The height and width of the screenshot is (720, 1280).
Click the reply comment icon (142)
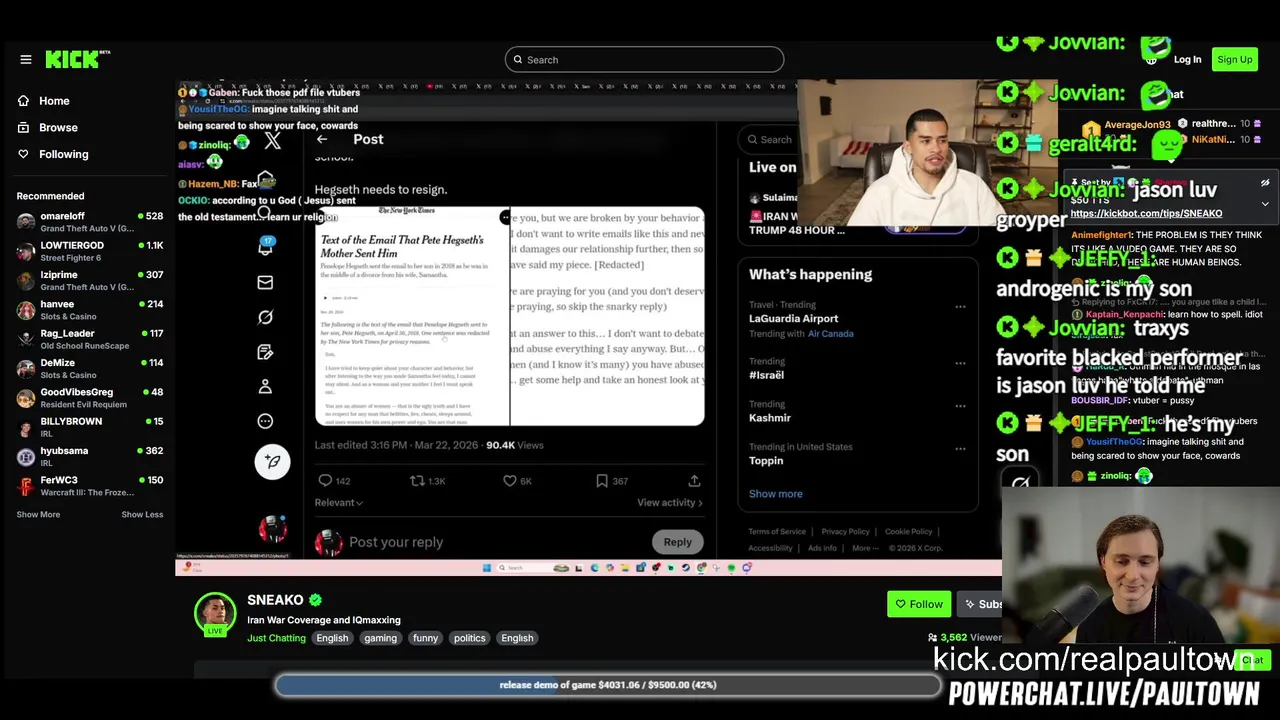point(325,481)
